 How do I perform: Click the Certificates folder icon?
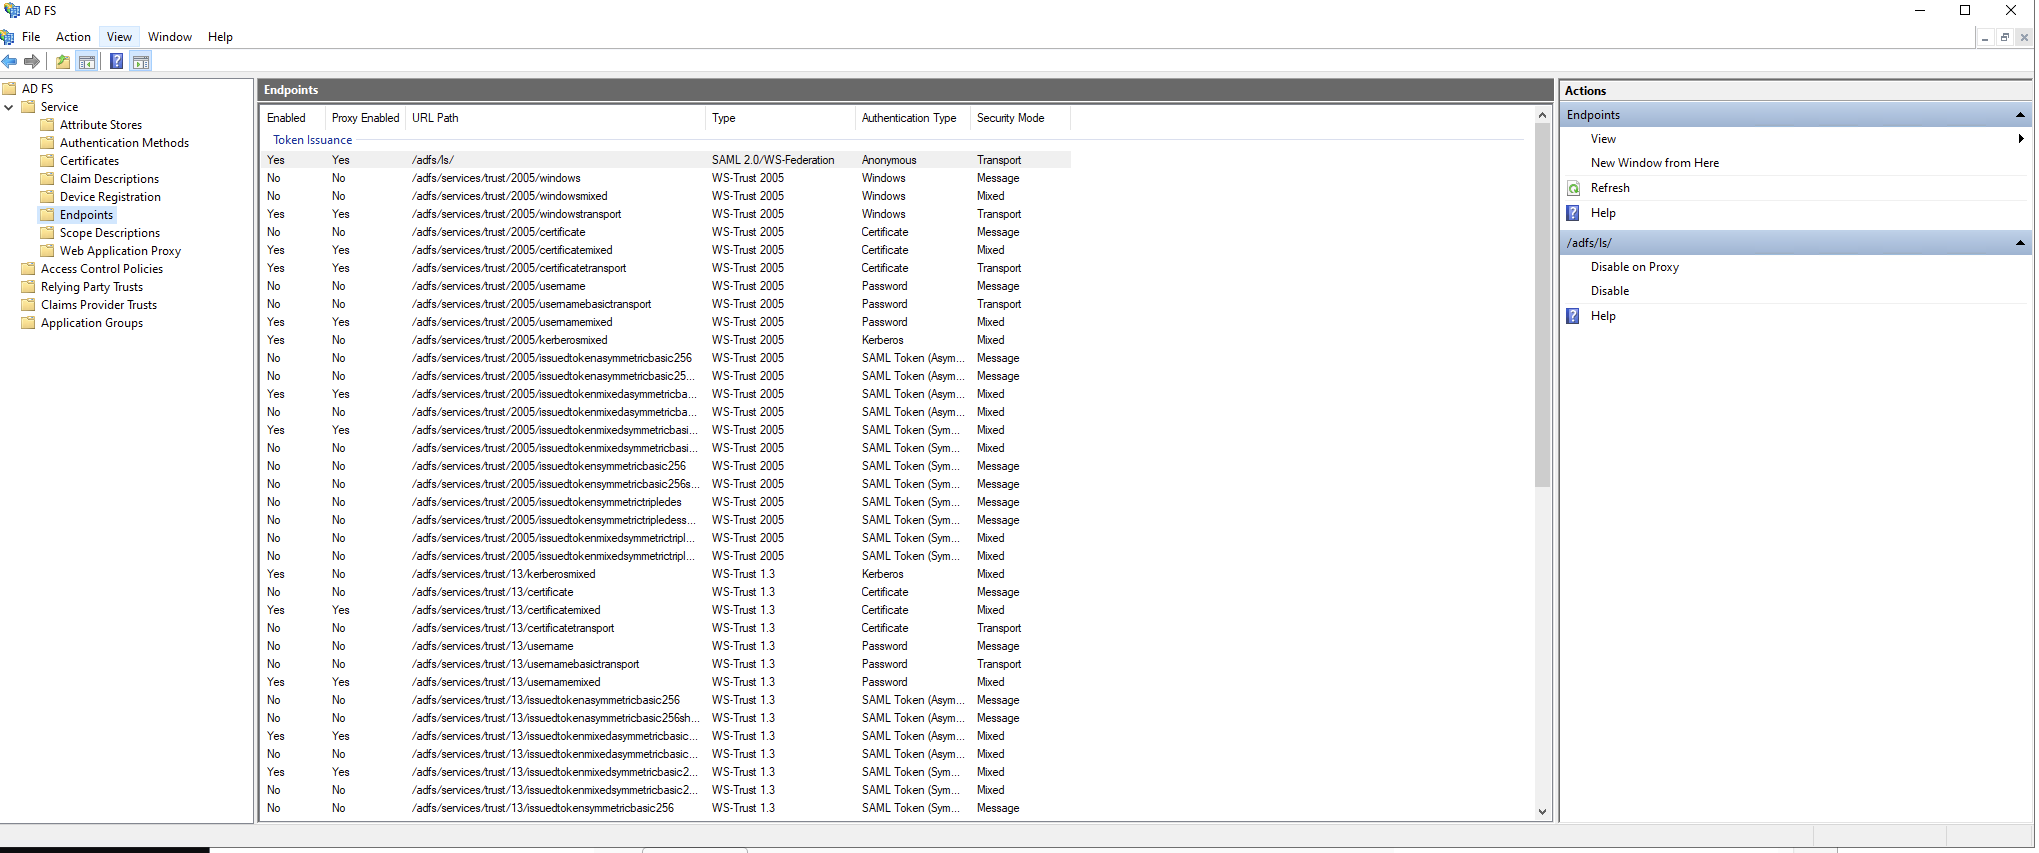point(47,161)
